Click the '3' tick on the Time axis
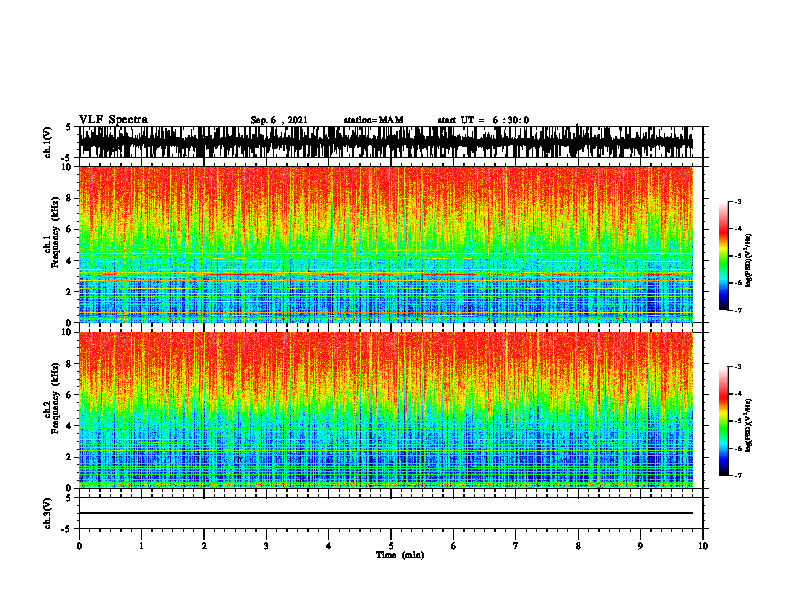The height and width of the screenshot is (612, 792). click(x=266, y=546)
